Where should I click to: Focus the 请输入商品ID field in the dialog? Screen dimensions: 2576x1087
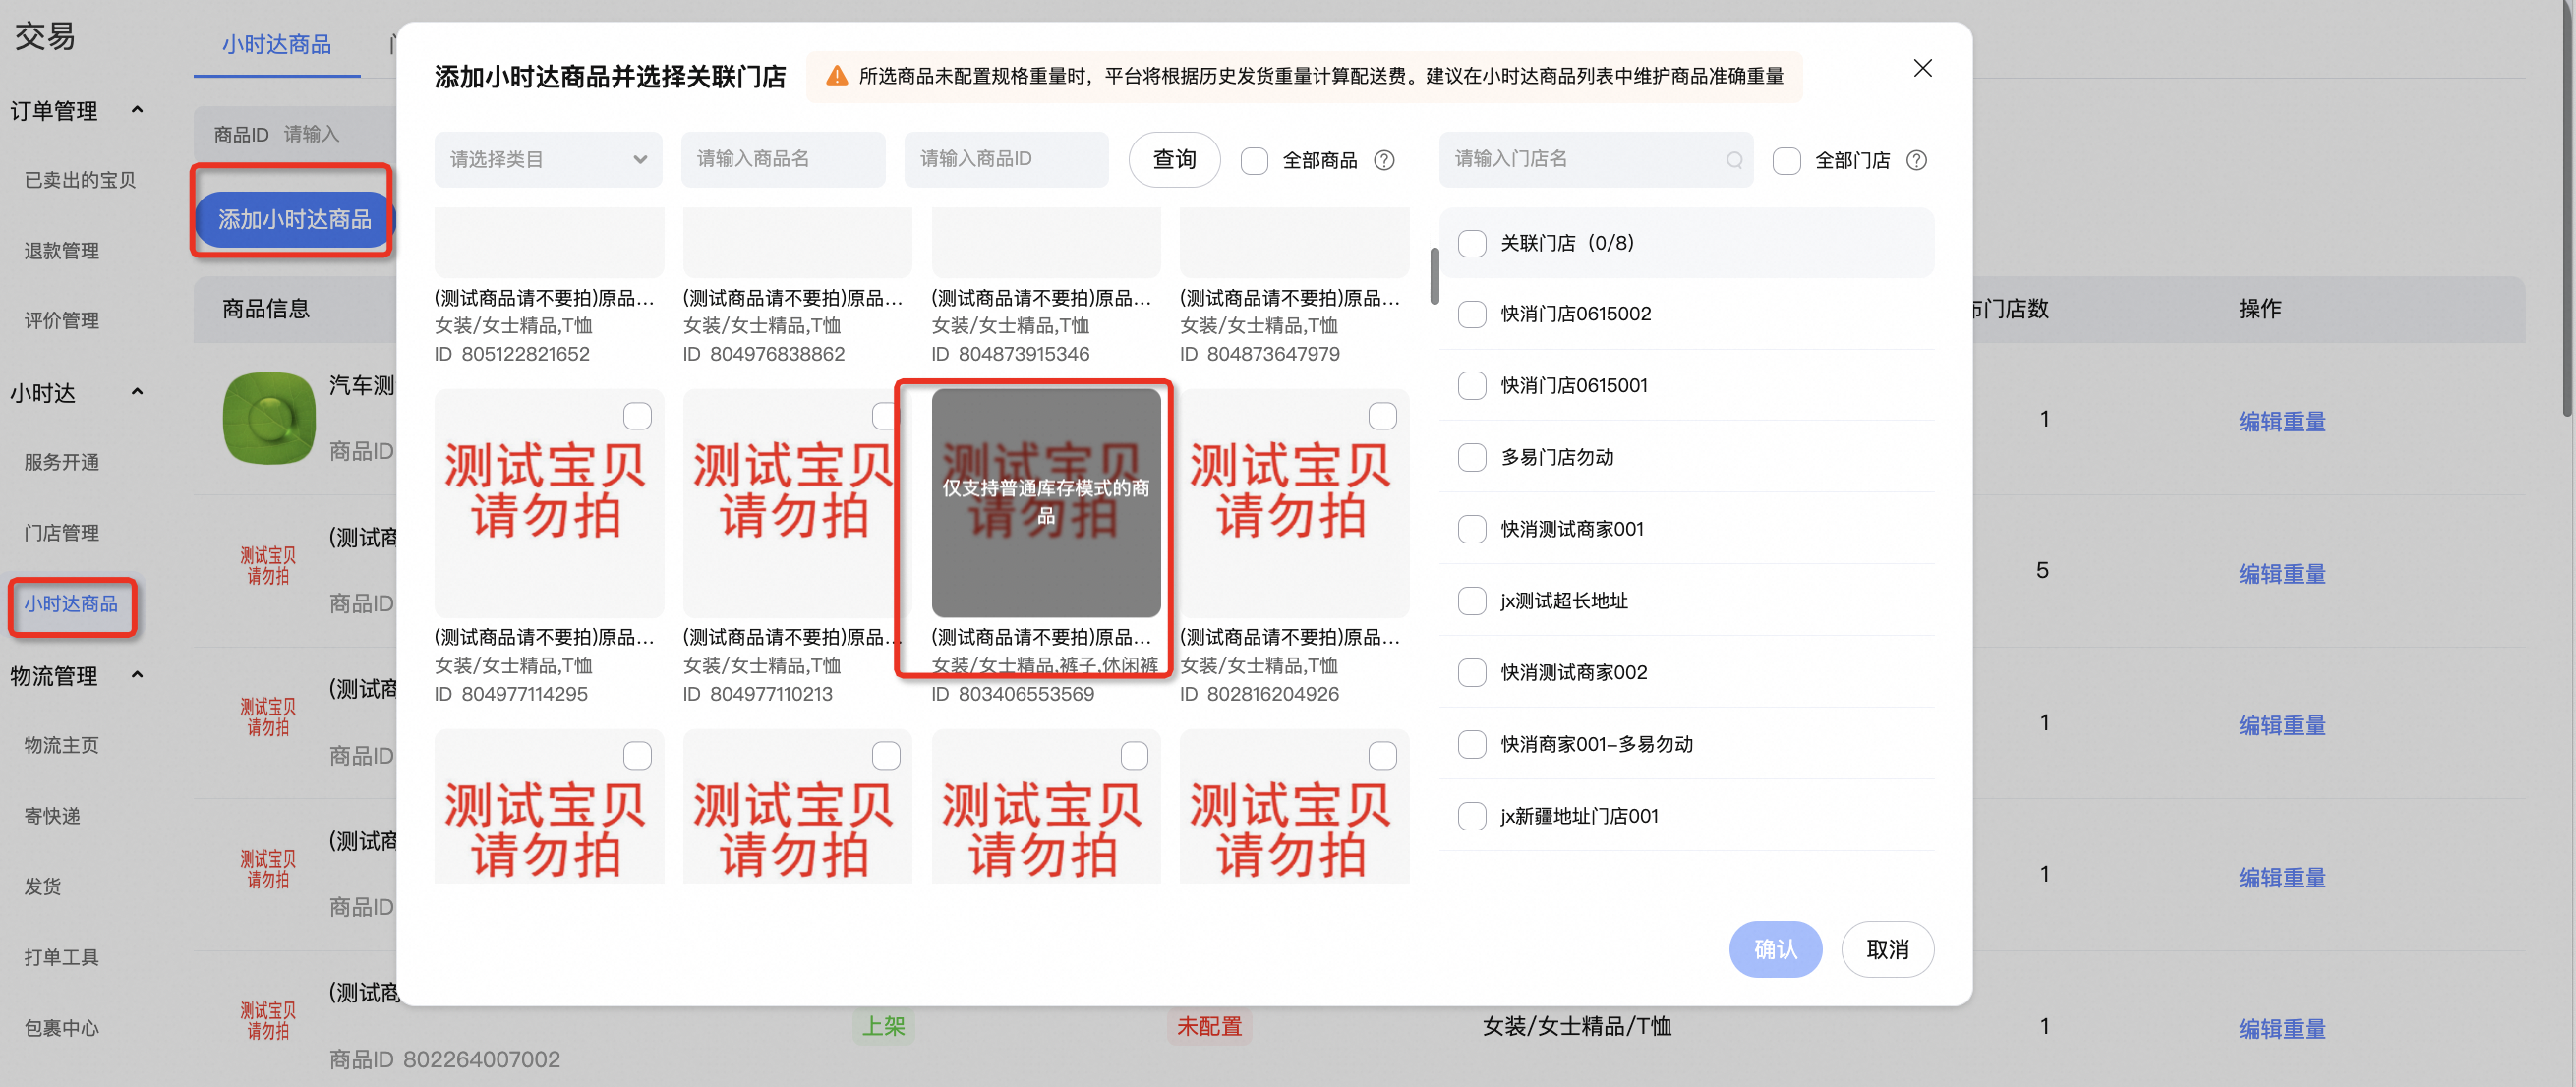pos(1006,159)
